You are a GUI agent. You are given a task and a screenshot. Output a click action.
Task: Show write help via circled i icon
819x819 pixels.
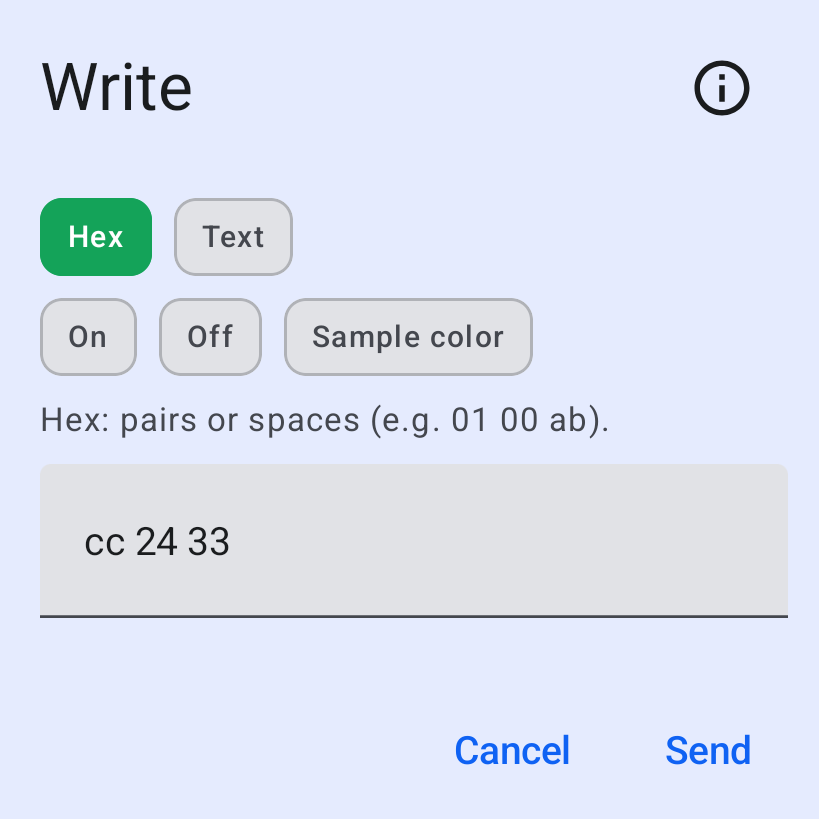[721, 88]
